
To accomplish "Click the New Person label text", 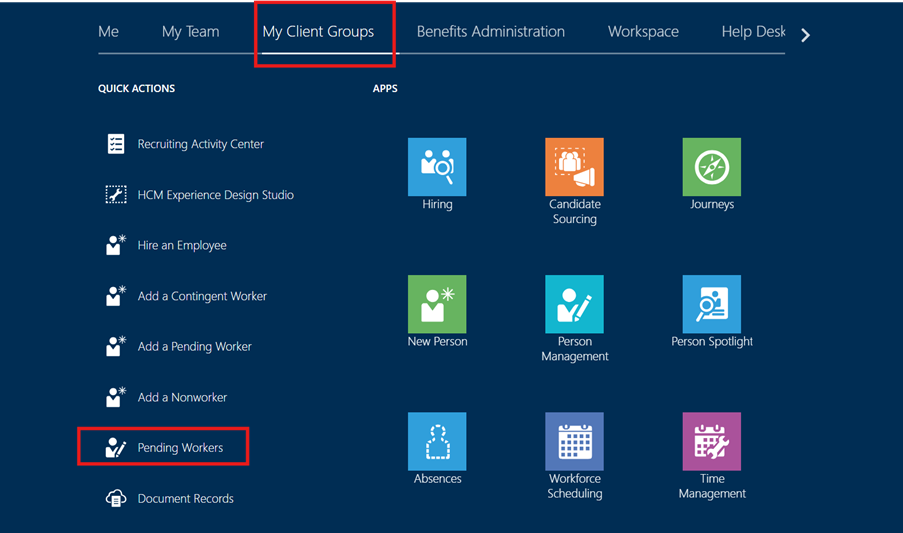I will [x=437, y=341].
